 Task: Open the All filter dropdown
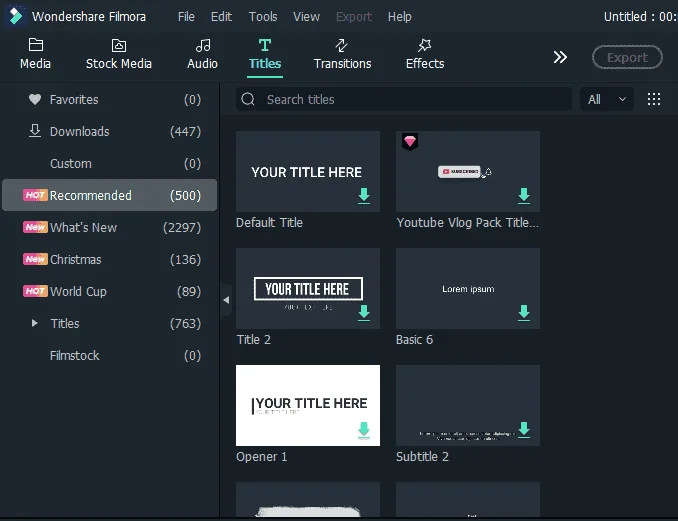point(607,99)
